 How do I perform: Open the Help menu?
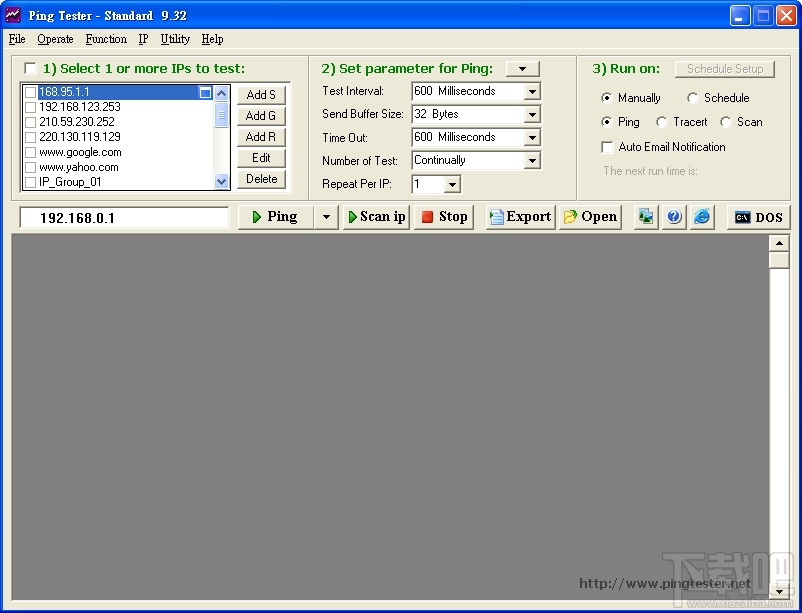coord(212,39)
